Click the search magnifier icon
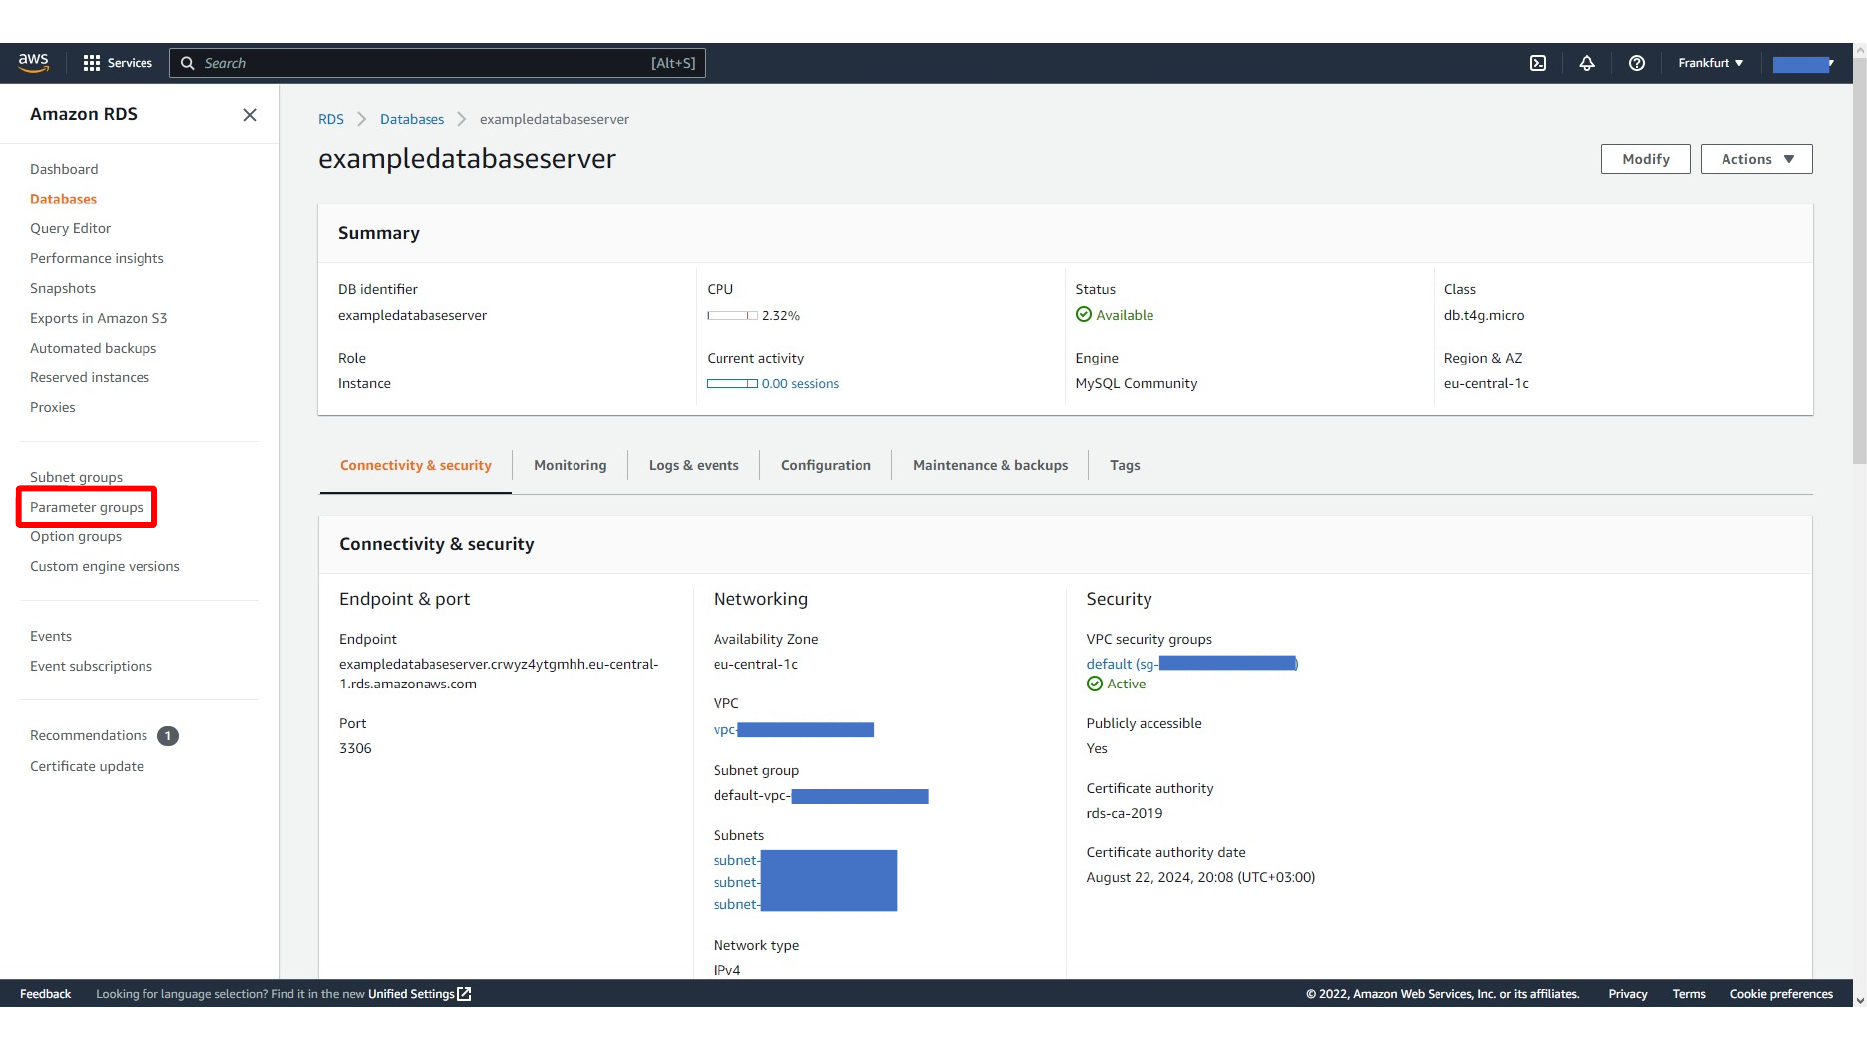 pyautogui.click(x=187, y=63)
